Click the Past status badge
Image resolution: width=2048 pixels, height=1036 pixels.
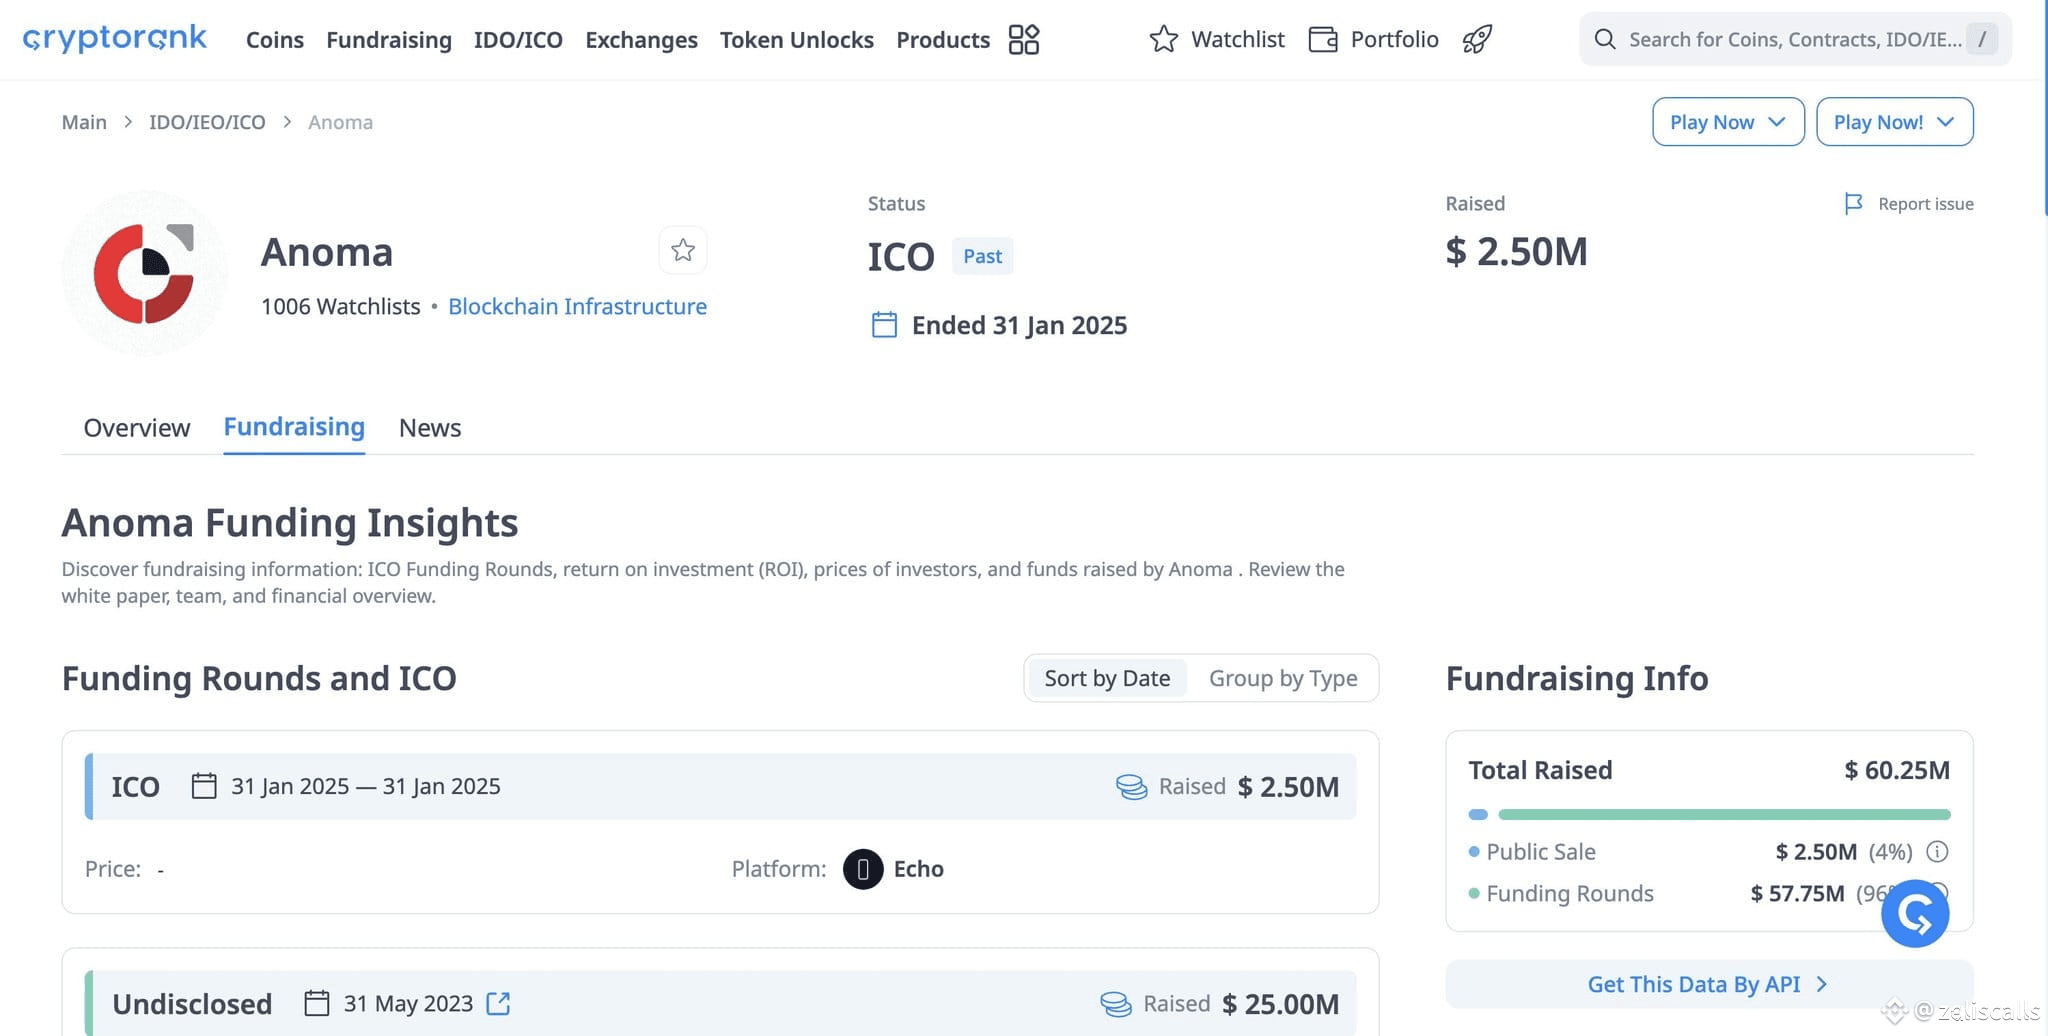(x=982, y=256)
